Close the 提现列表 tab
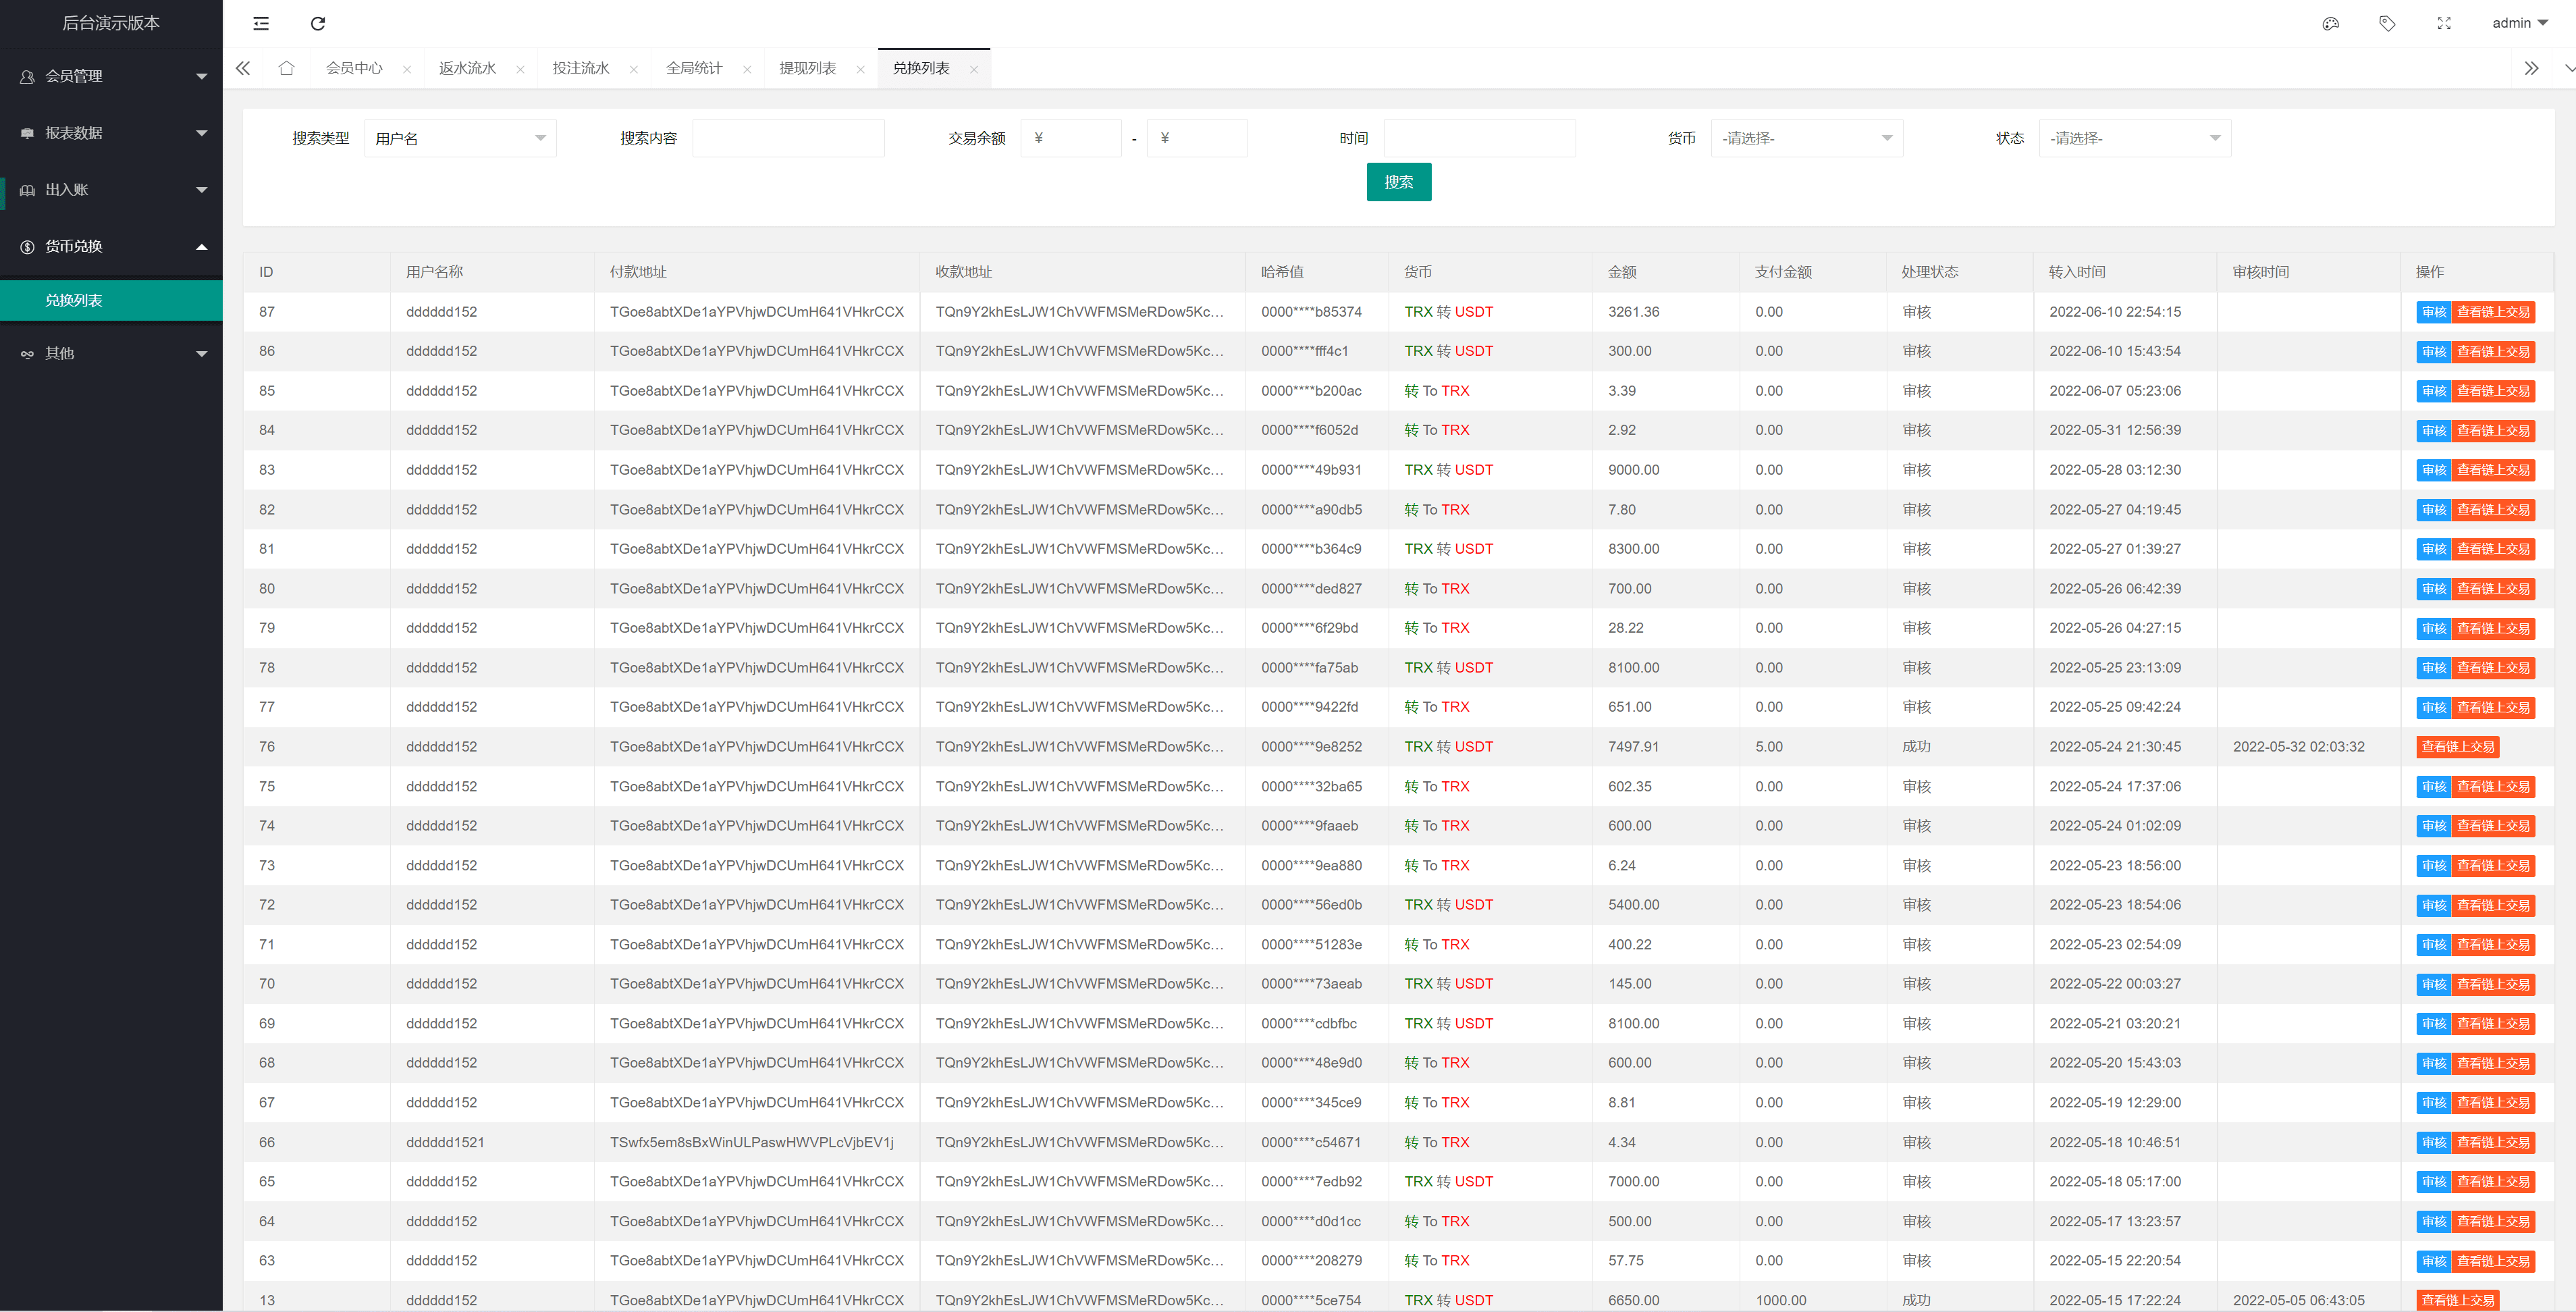The width and height of the screenshot is (2576, 1312). click(x=860, y=69)
